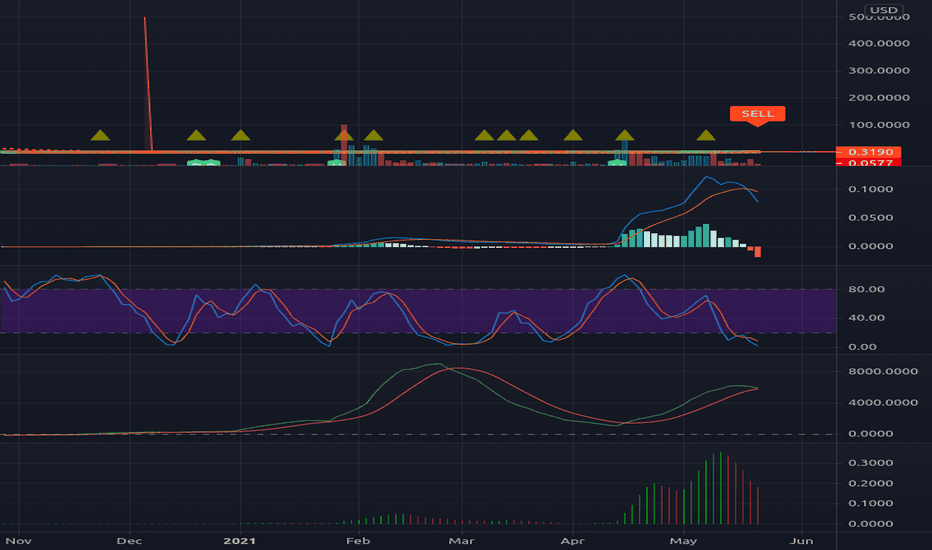Click the 0.3000 axis value in bottom pane
This screenshot has height=550, width=932.
(870, 463)
